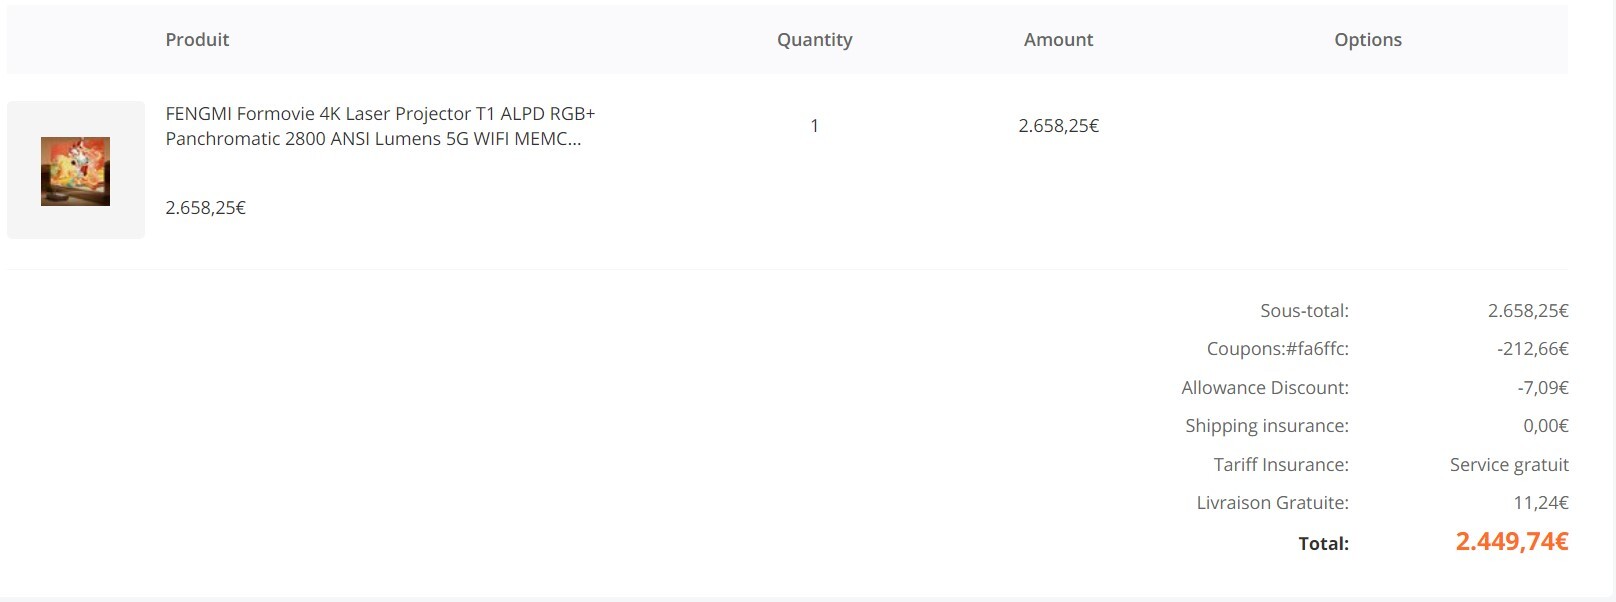Click the Livraison Gratuite label
The height and width of the screenshot is (602, 1616).
[1272, 503]
